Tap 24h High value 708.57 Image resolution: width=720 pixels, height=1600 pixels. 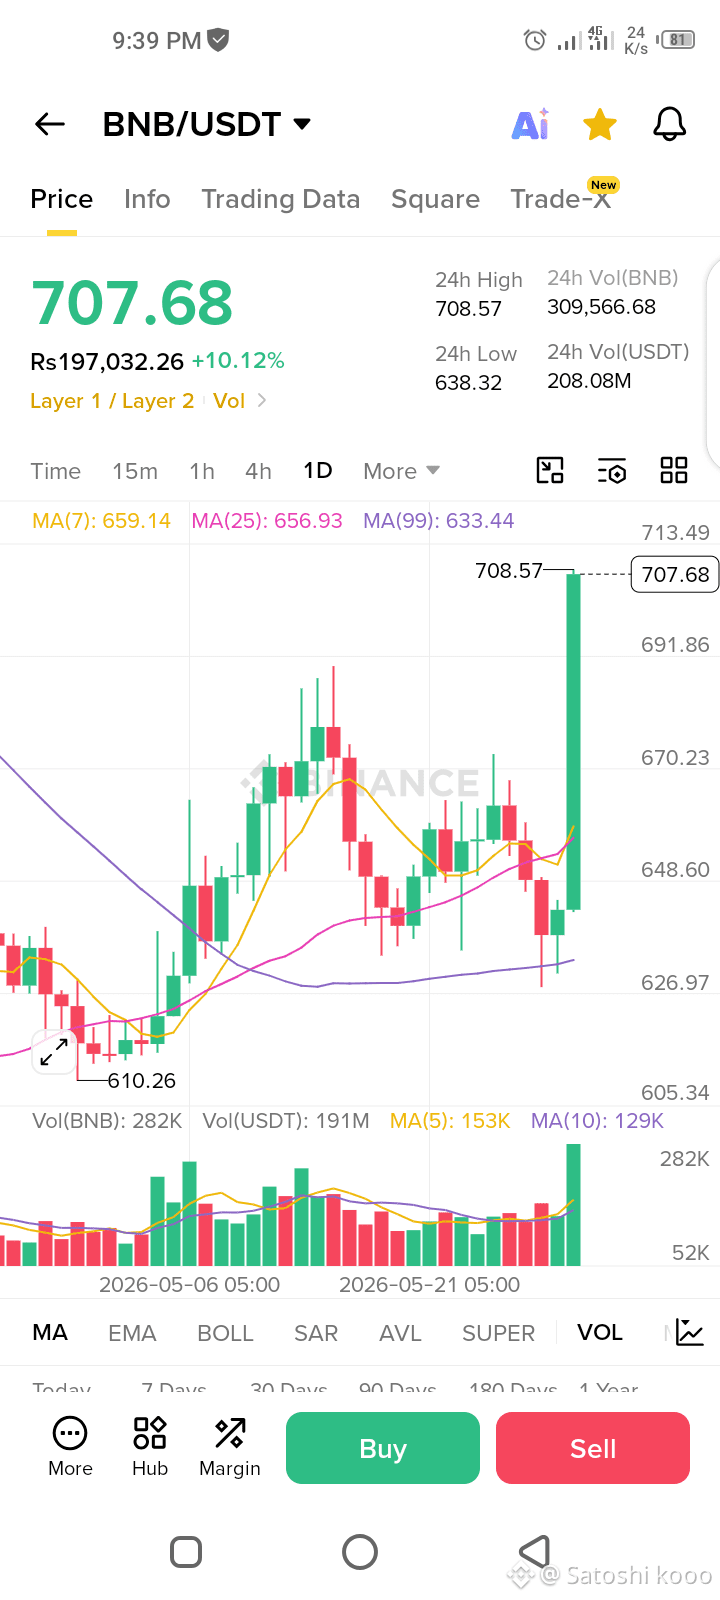468,309
